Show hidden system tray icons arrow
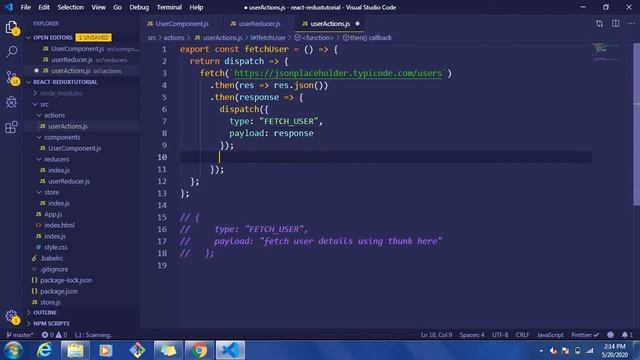Viewport: 640px width, 360px height. [x=541, y=351]
